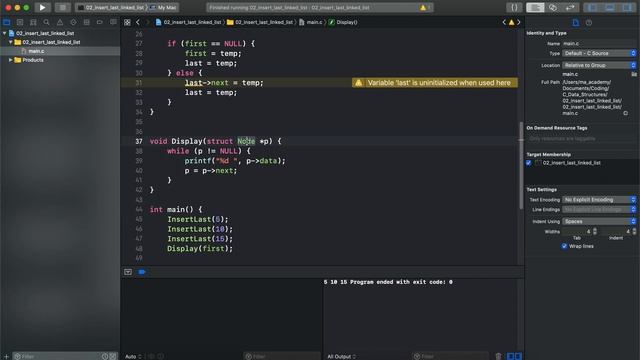Toggle the Variables view pane
Viewport: 640px width, 360px height.
coord(510,356)
